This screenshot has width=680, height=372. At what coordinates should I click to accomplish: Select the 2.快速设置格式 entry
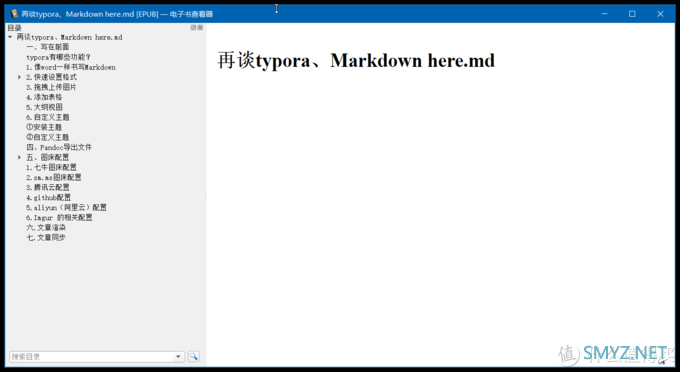coord(51,77)
